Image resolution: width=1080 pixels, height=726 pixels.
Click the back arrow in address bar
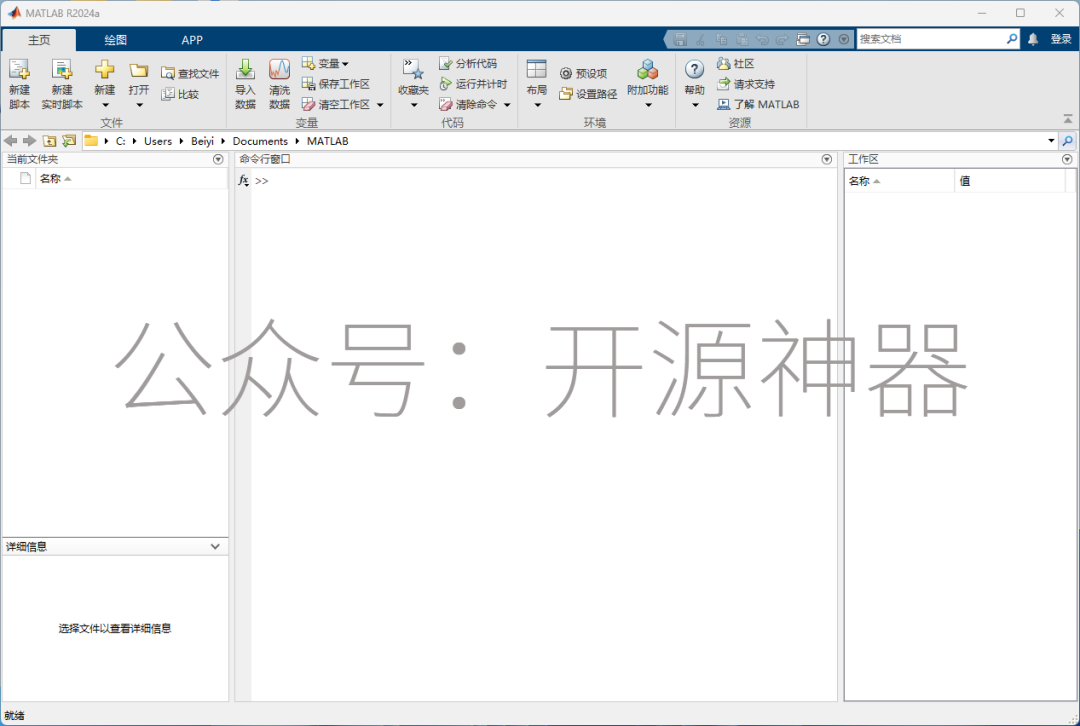10,141
